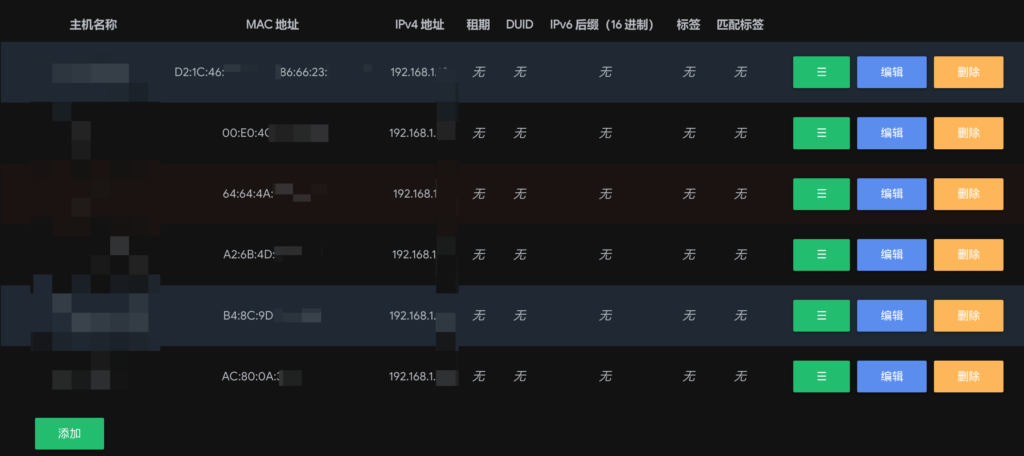Edit the A2:6B:4D host entry

(x=891, y=255)
